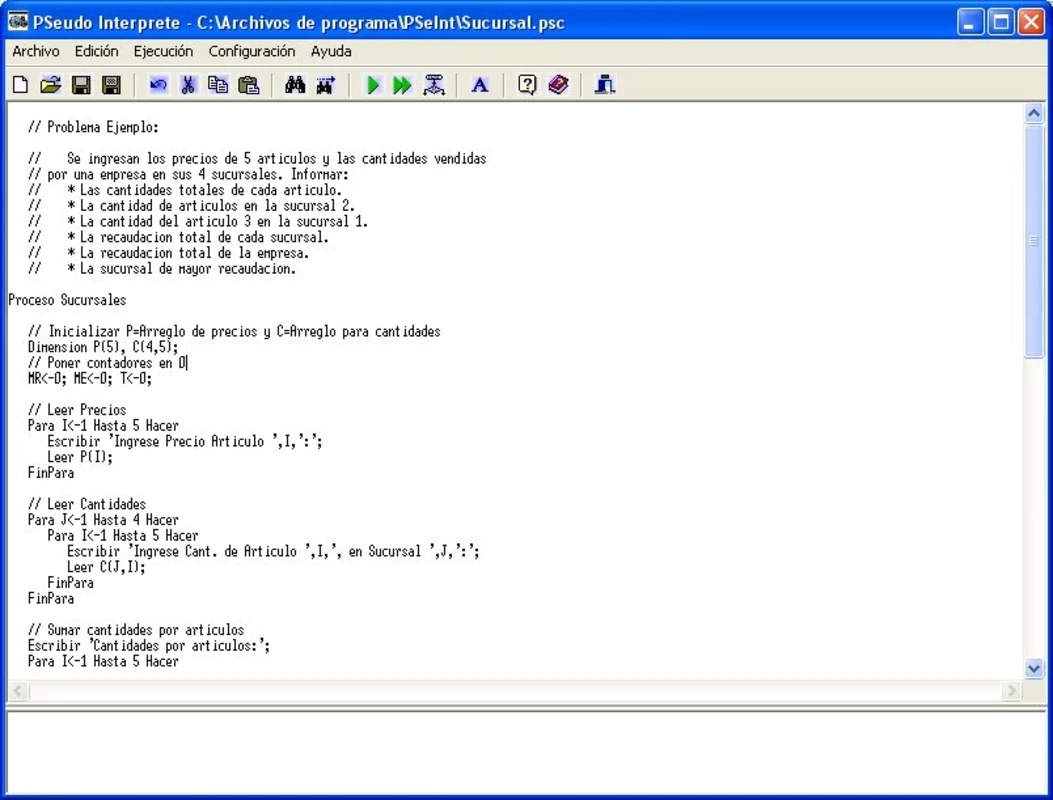The height and width of the screenshot is (800, 1053).
Task: Copy the selection using the toolbar
Action: click(218, 86)
